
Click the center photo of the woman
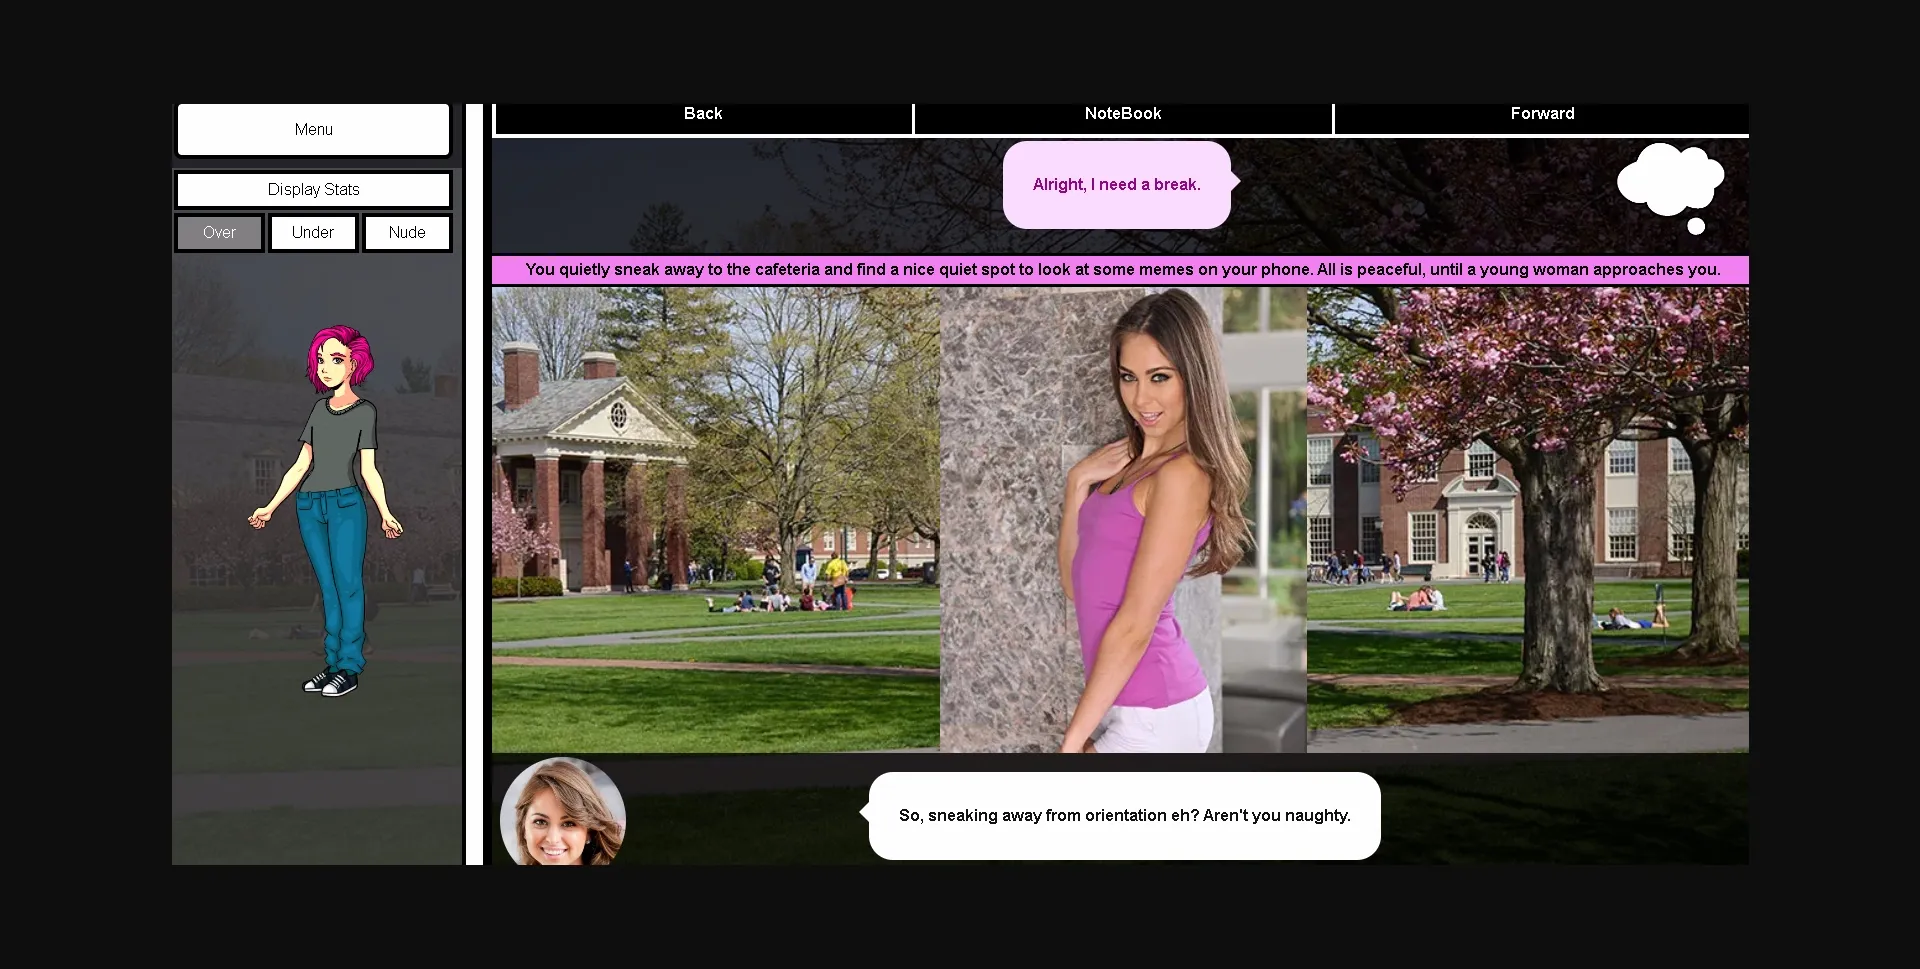[x=1122, y=520]
